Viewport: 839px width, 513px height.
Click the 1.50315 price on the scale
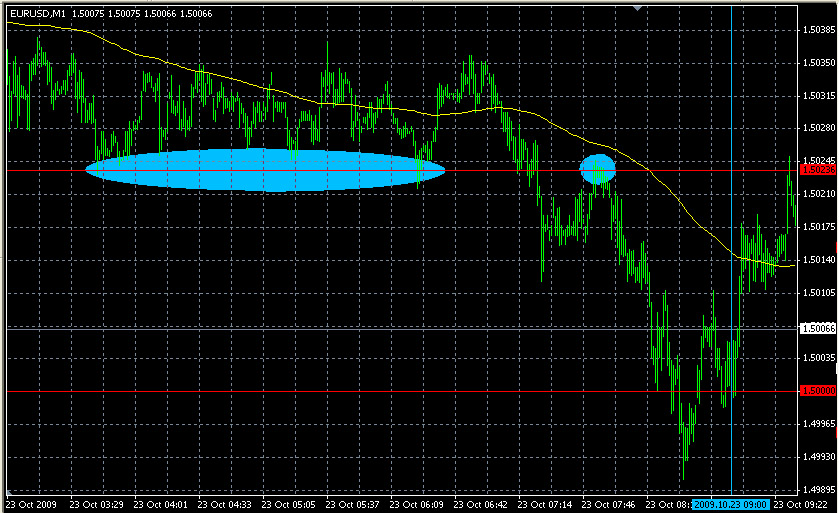[818, 96]
